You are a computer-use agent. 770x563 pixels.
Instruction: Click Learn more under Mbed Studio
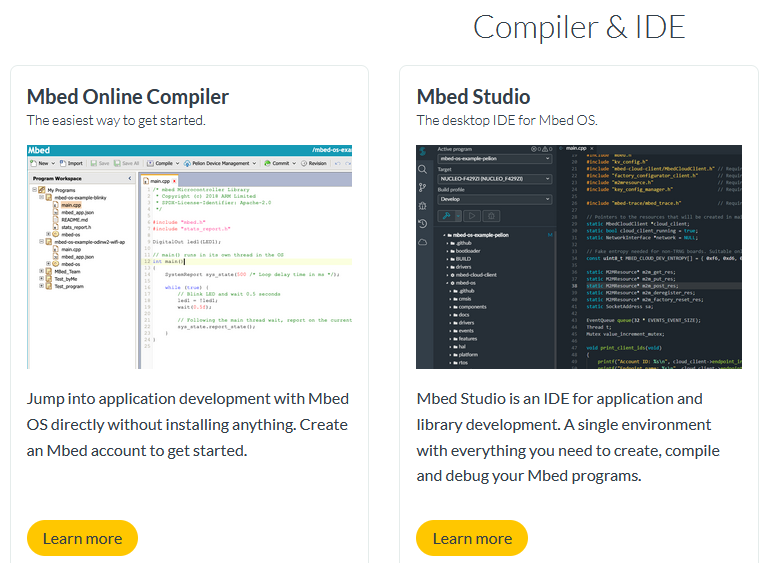pyautogui.click(x=472, y=538)
